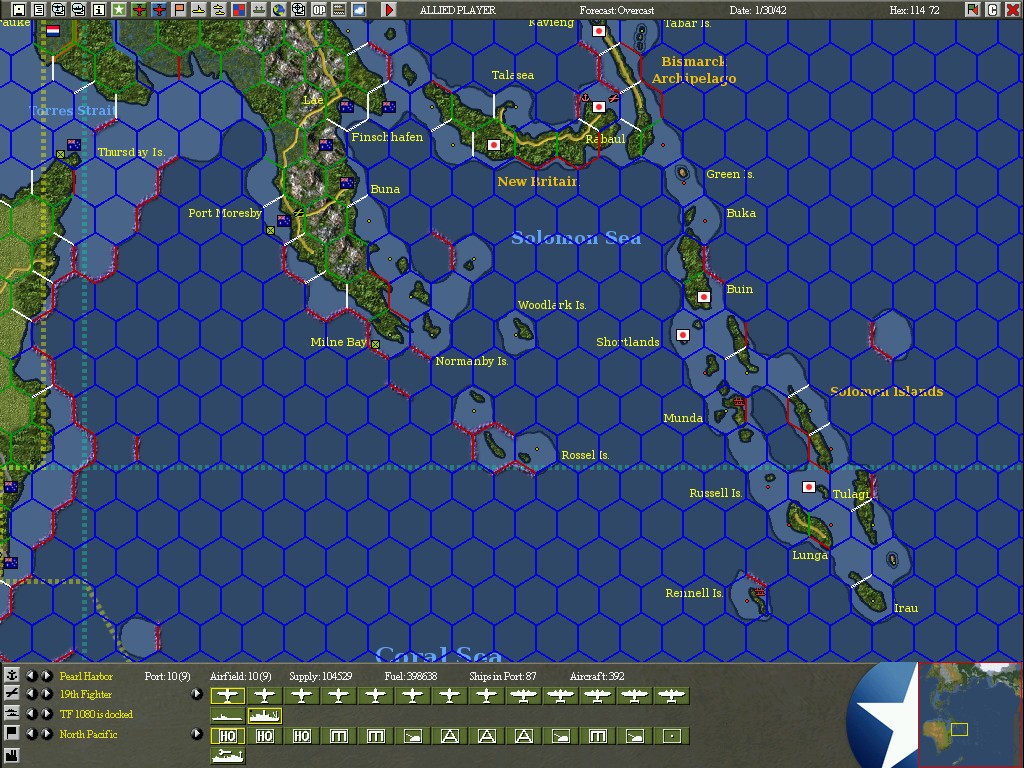Select the Australian flag at Thursday Is.

[x=74, y=145]
